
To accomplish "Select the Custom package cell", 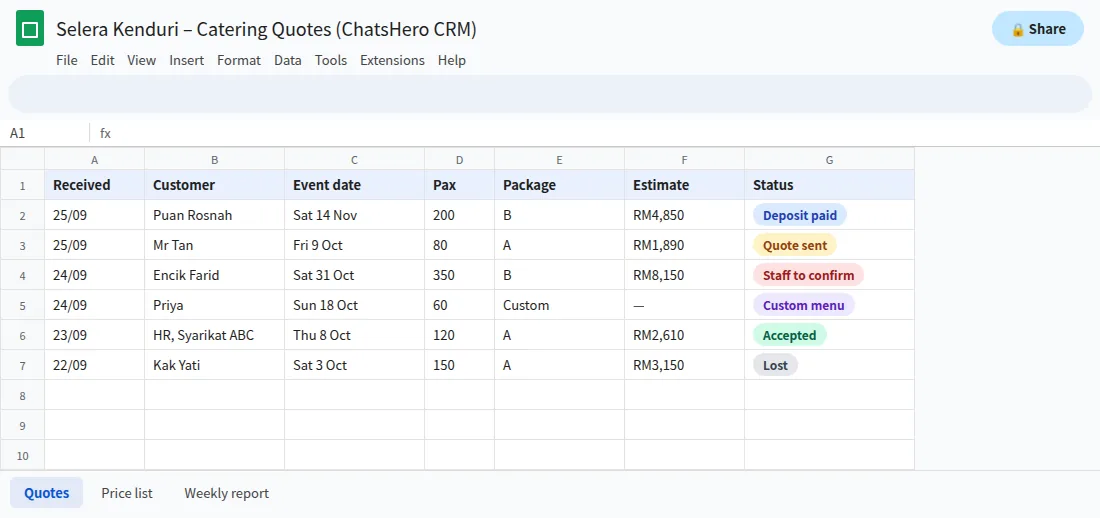I will tap(559, 305).
